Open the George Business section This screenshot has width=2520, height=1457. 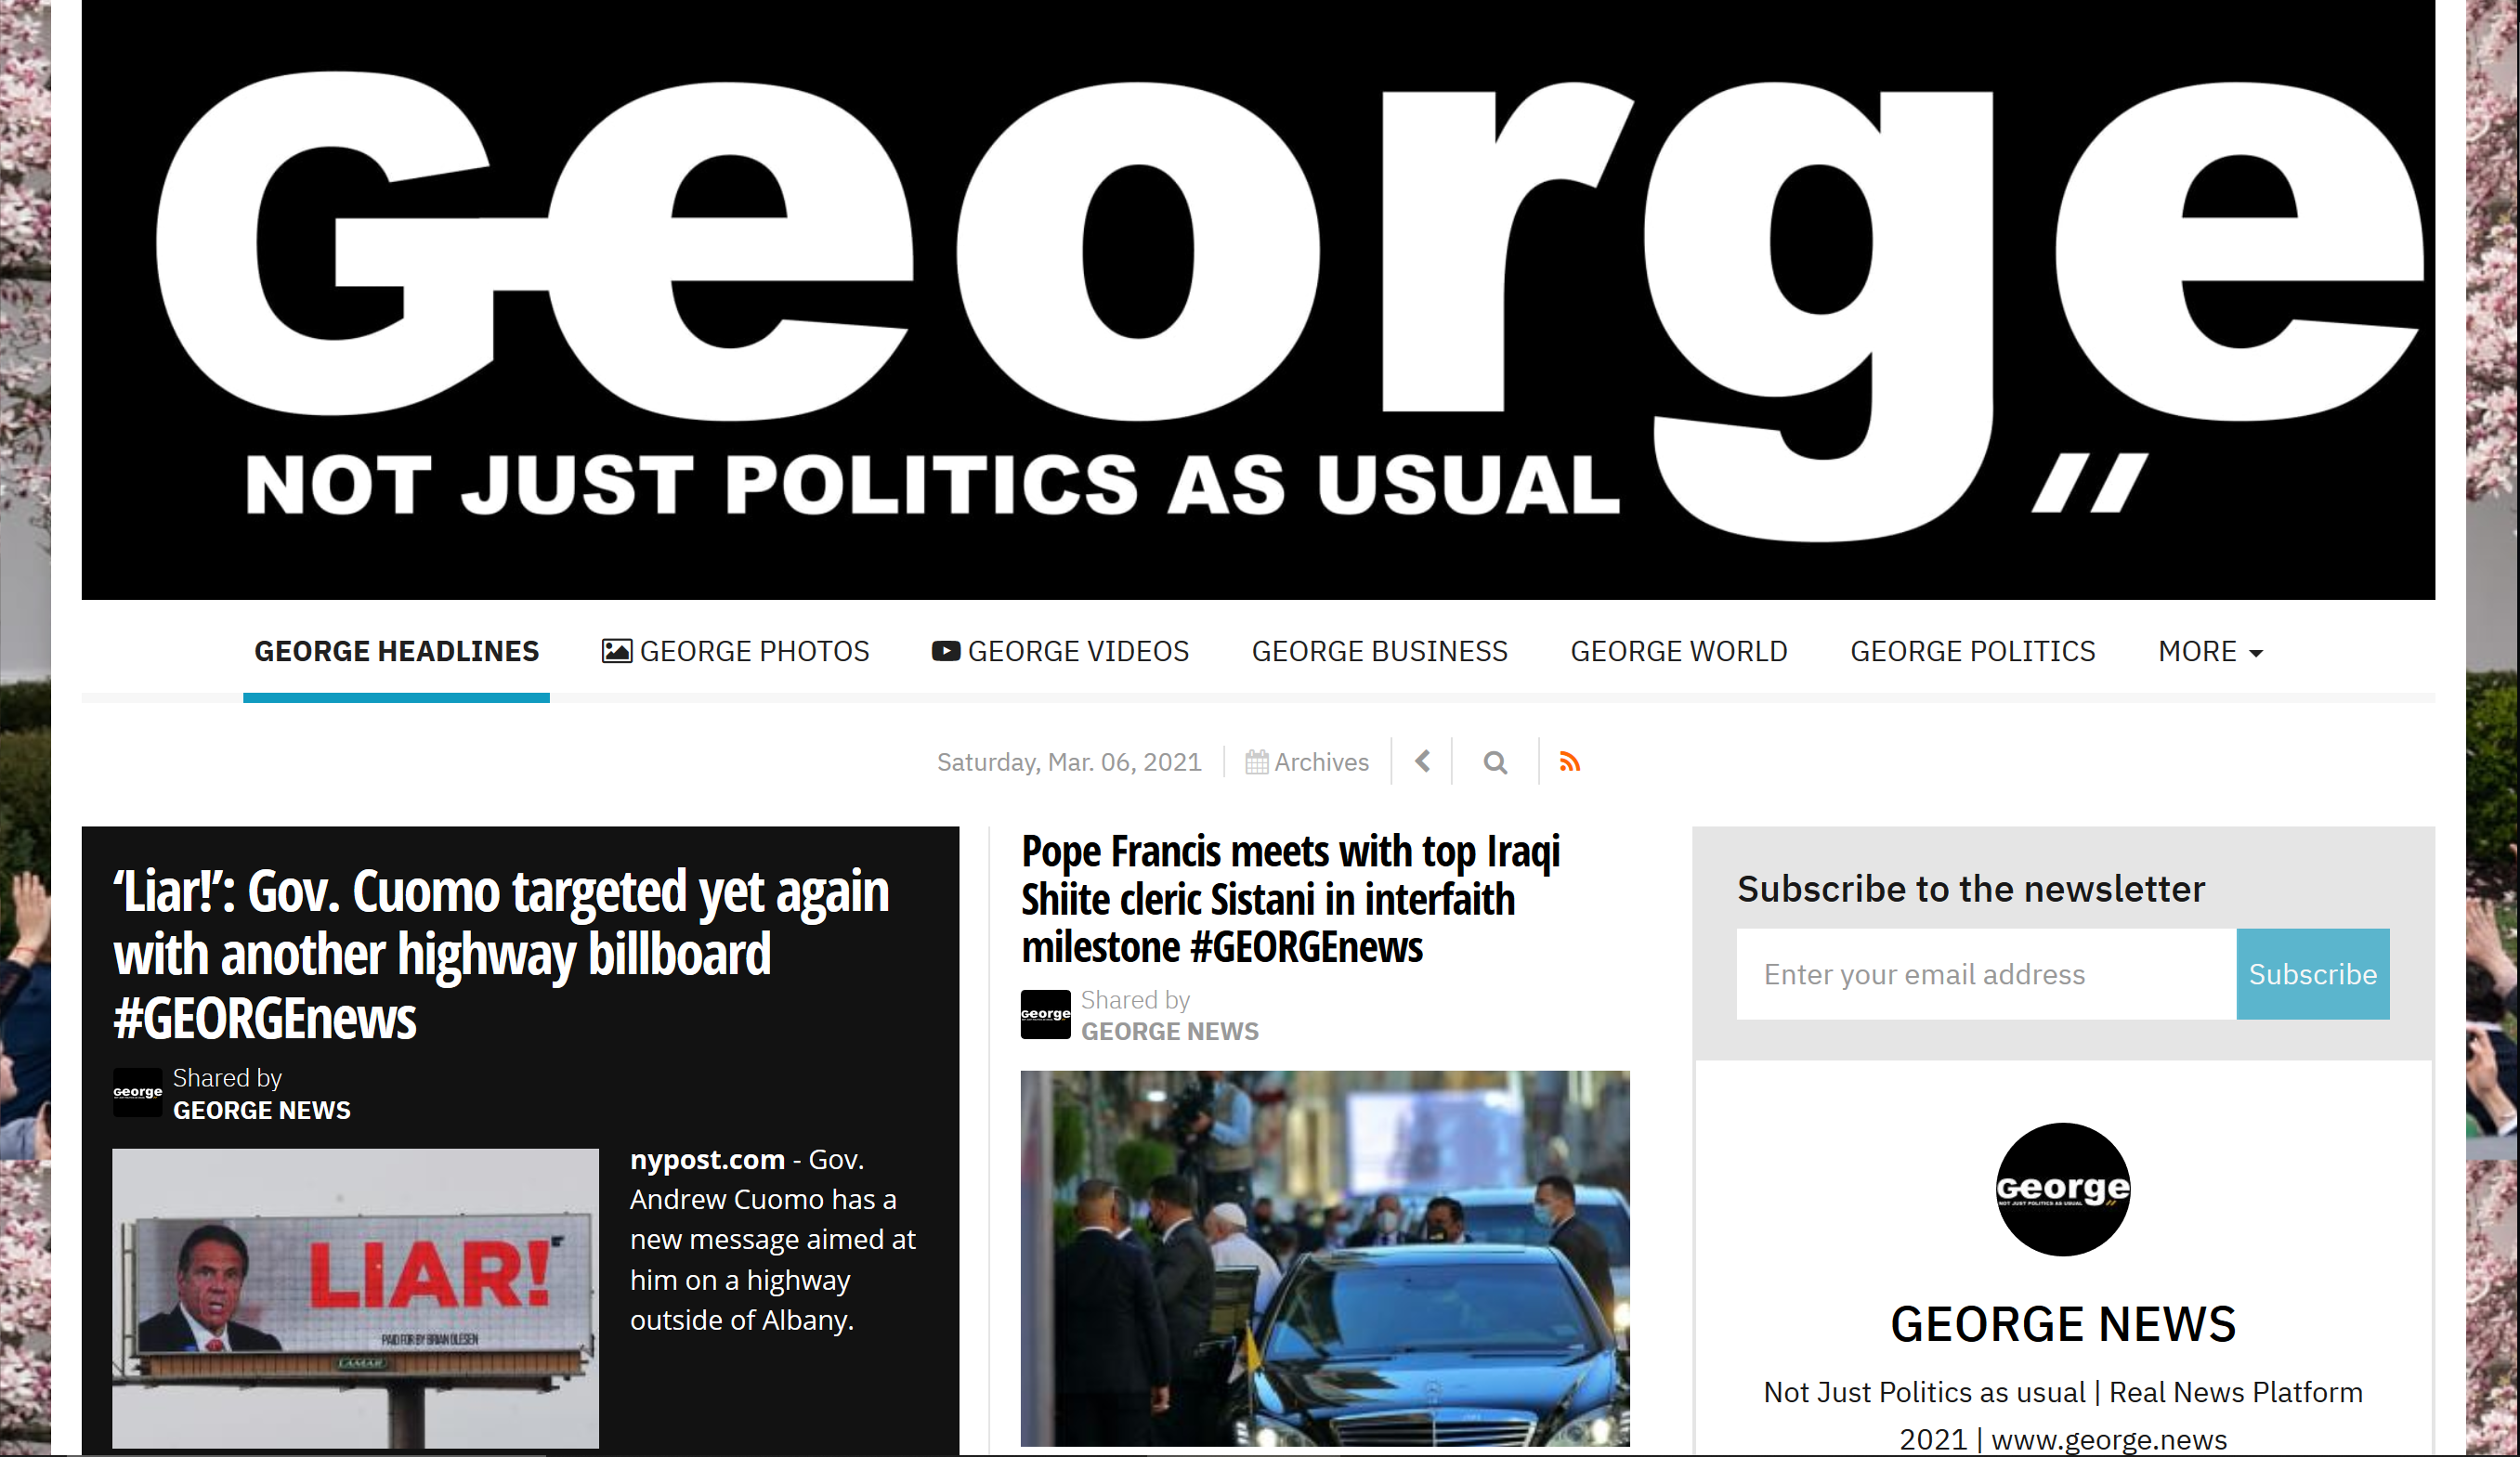1379,652
